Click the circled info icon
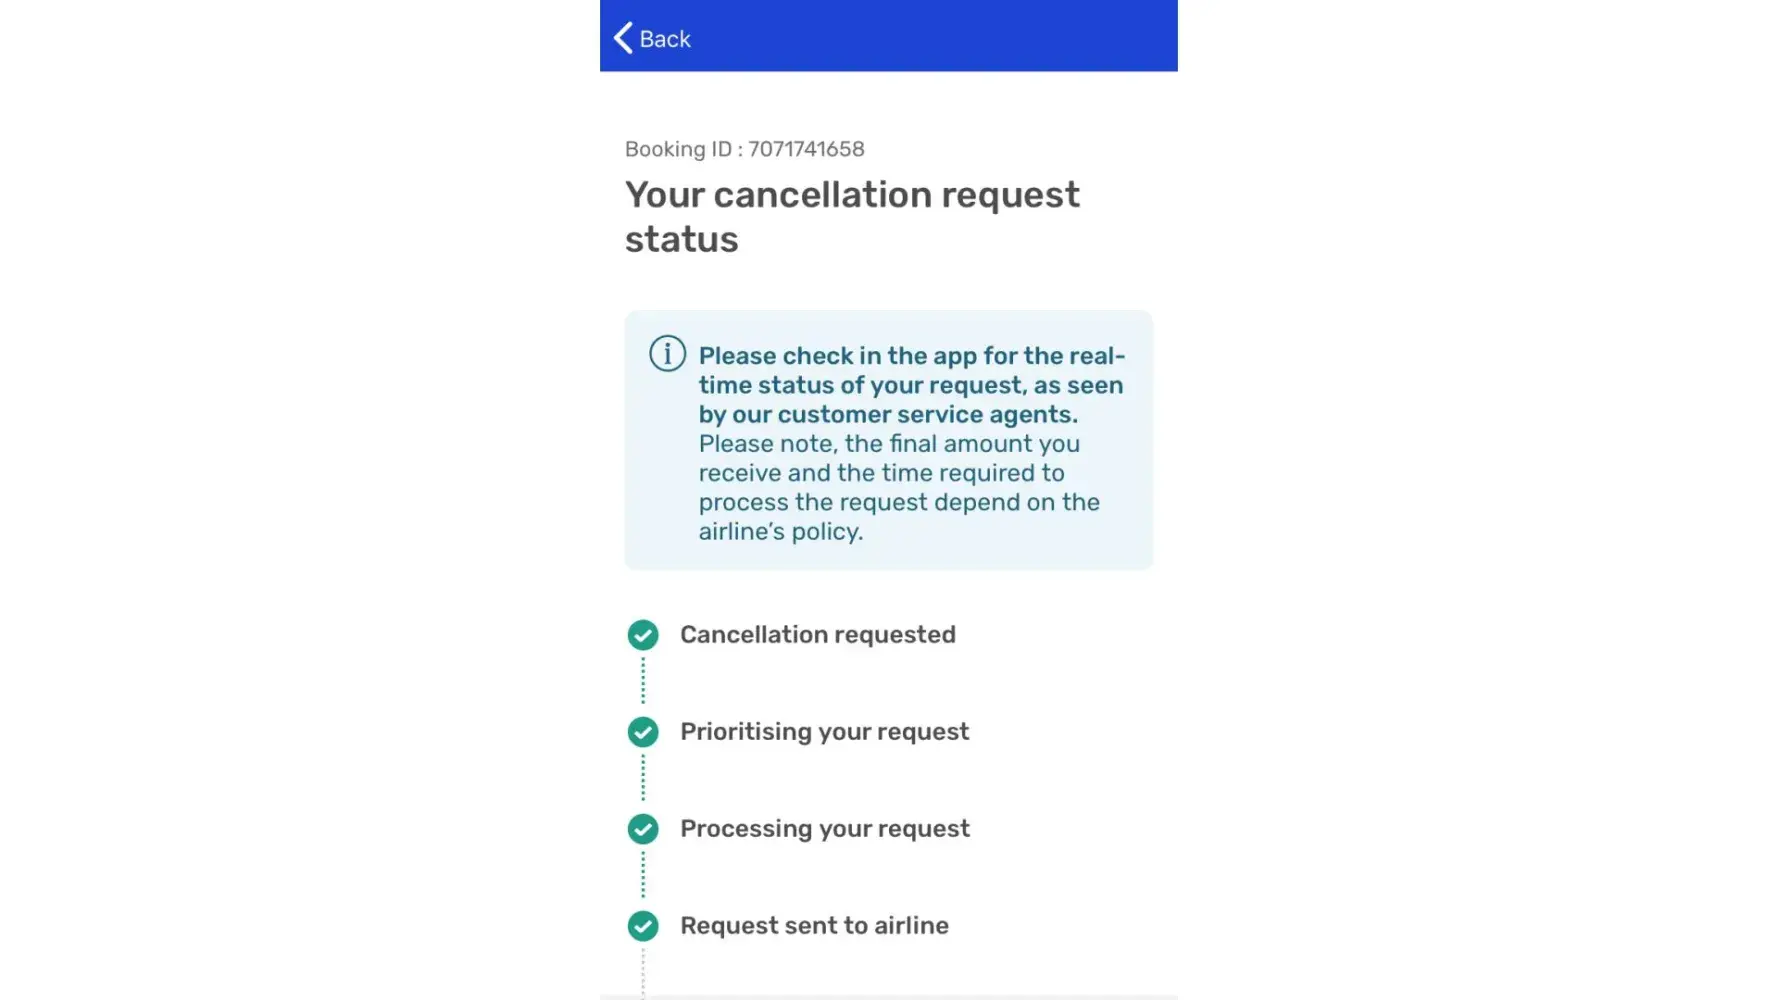The width and height of the screenshot is (1778, 1000). (667, 353)
